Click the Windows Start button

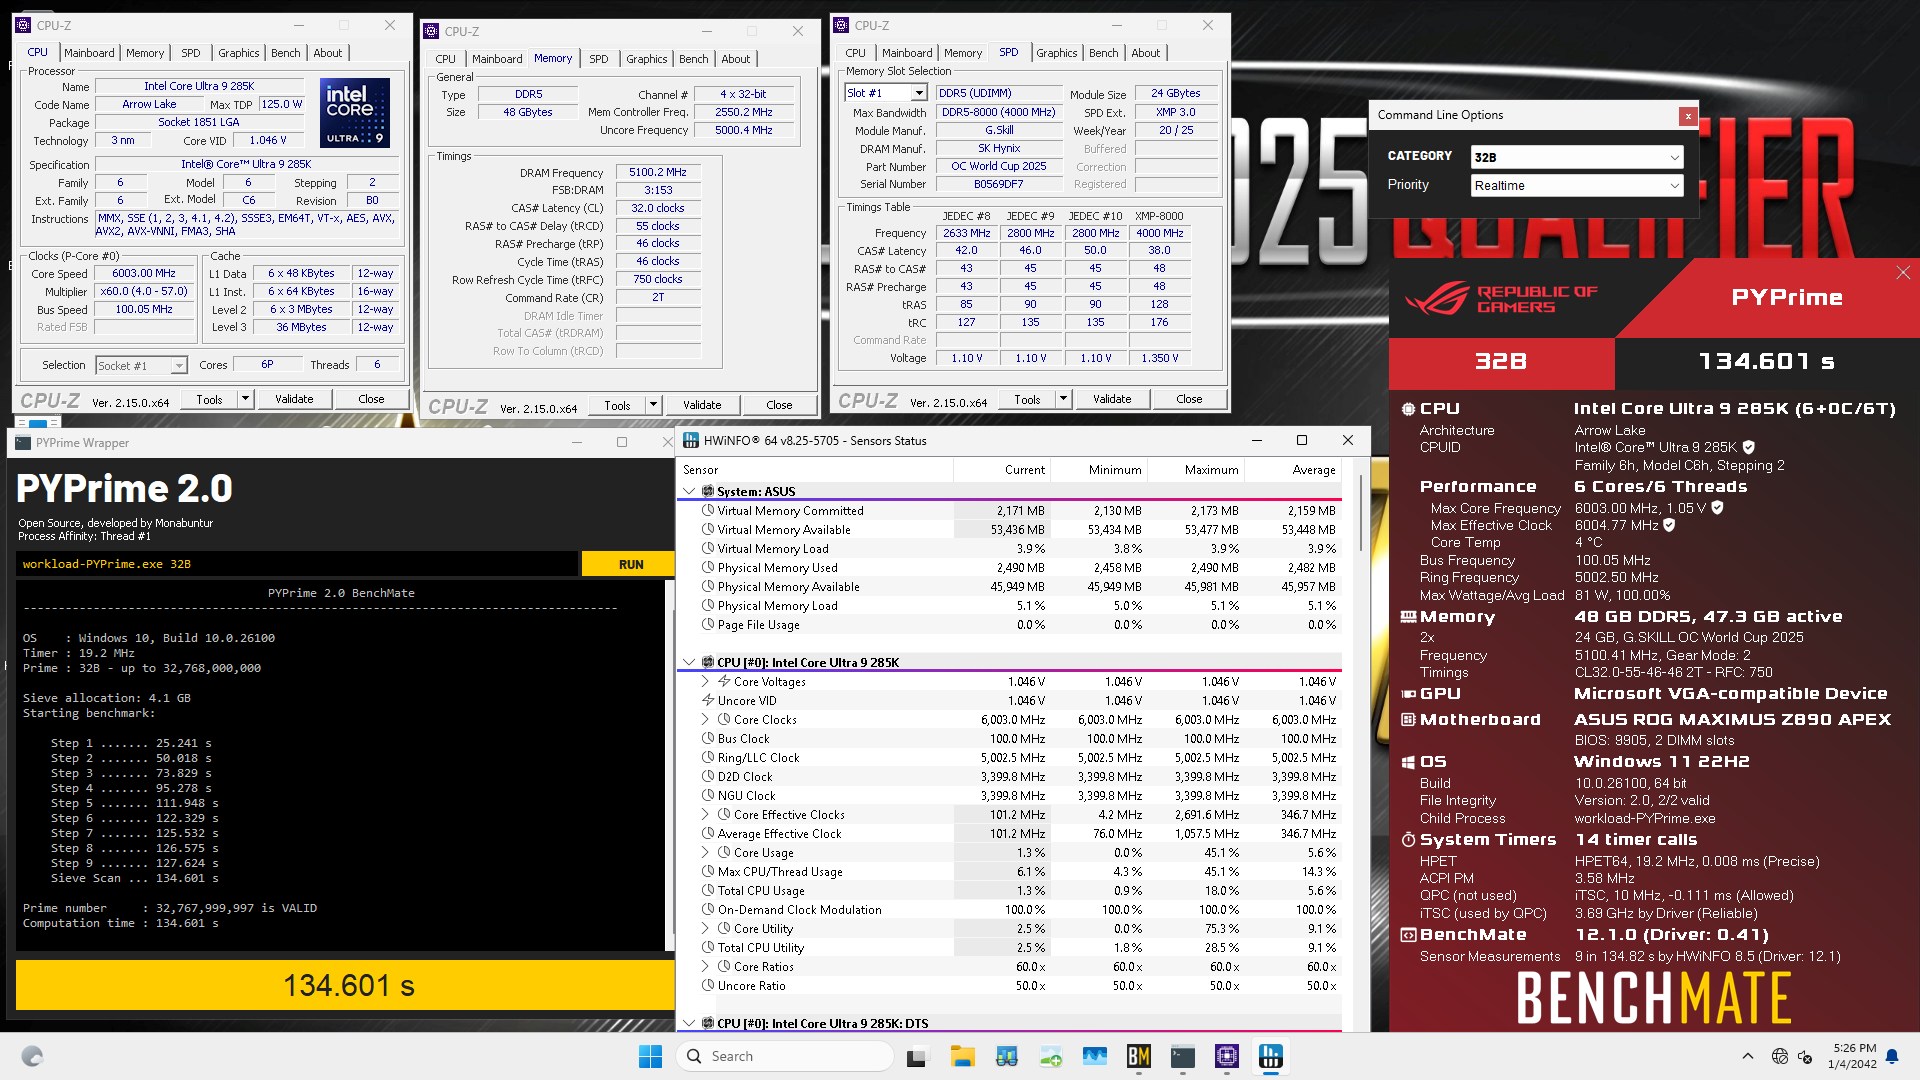point(650,1056)
